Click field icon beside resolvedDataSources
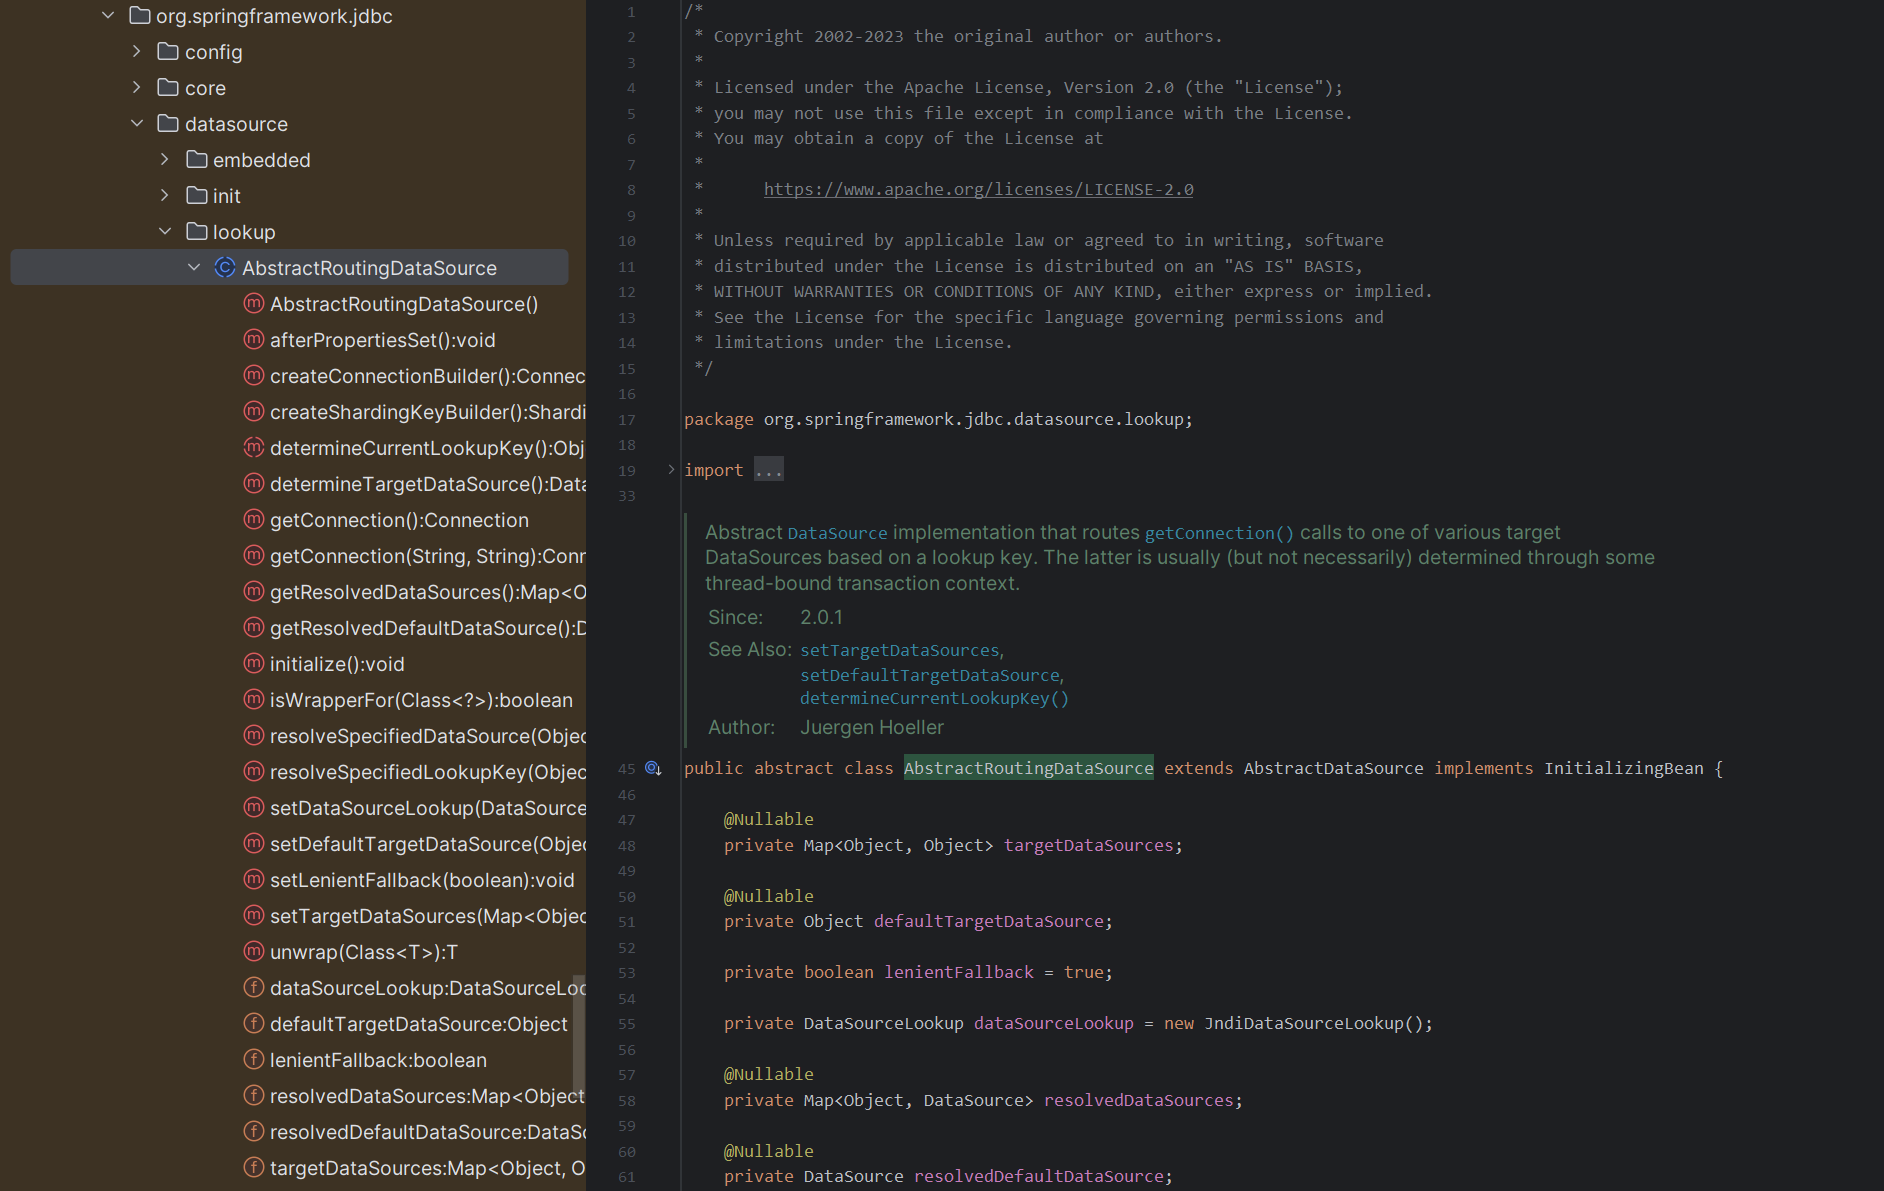Image resolution: width=1884 pixels, height=1191 pixels. [254, 1095]
